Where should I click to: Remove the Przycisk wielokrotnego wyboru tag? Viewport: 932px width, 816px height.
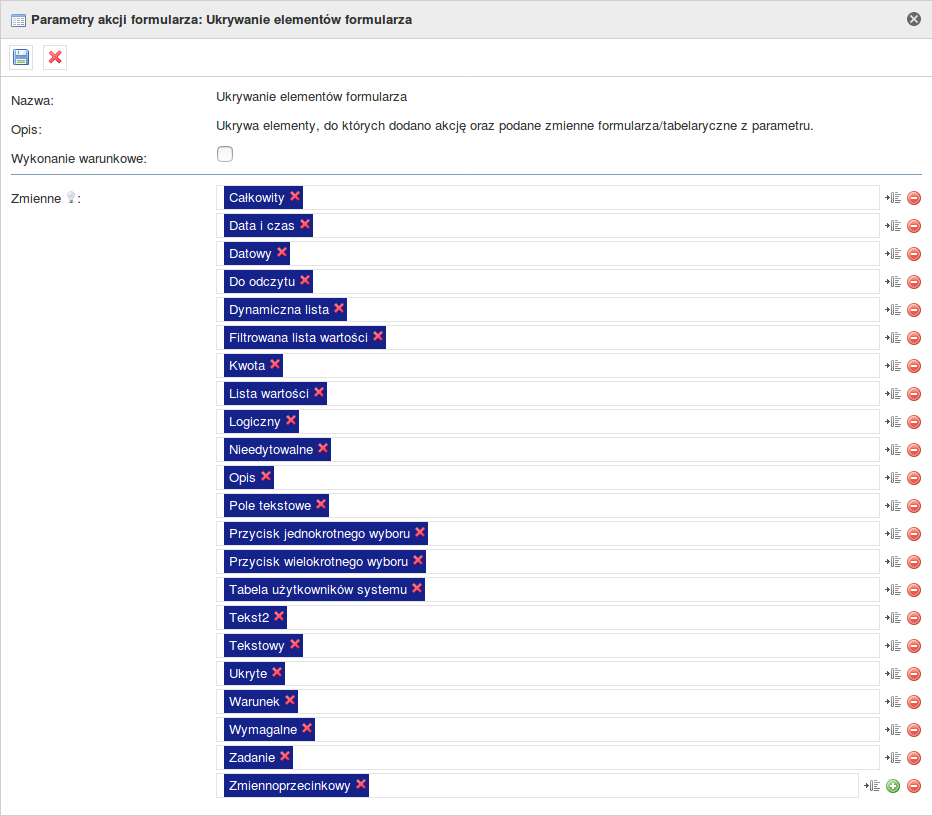click(x=418, y=560)
